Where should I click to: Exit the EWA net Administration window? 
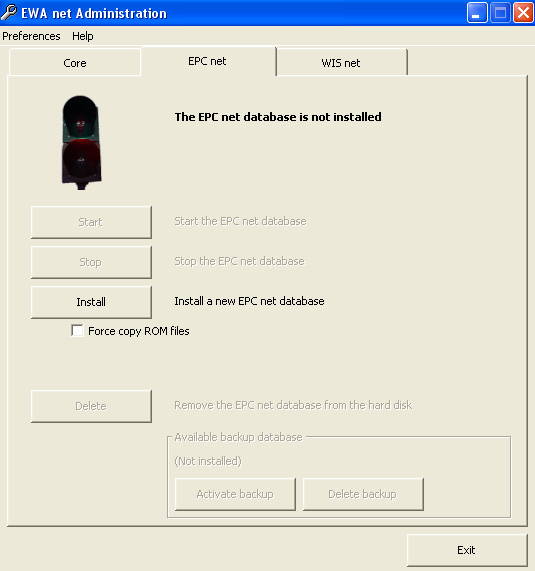467,550
